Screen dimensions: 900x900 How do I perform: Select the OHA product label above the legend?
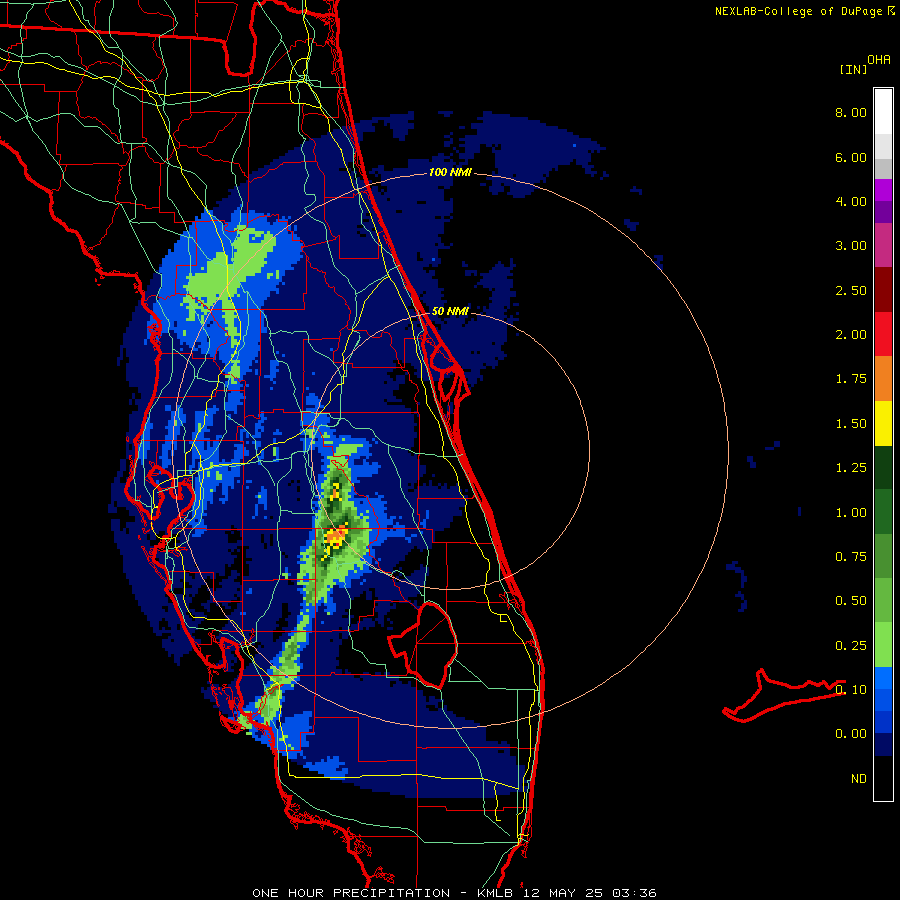(x=879, y=59)
